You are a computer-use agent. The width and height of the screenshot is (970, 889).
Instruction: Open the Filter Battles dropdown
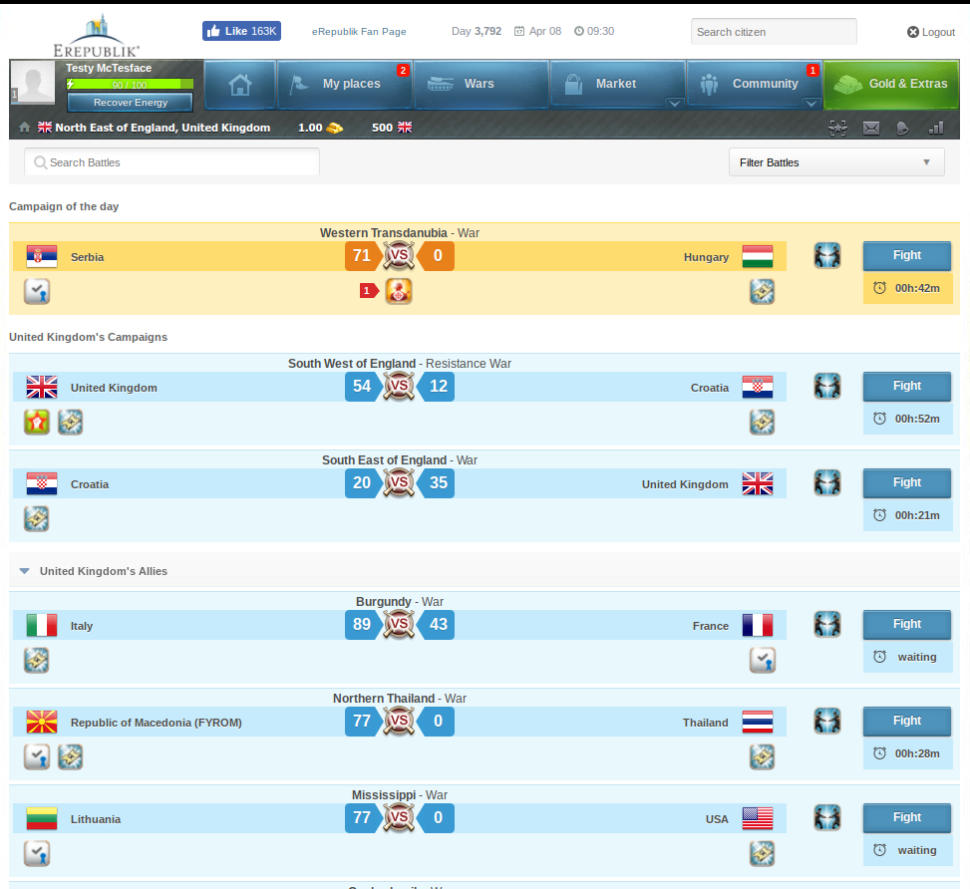click(836, 162)
